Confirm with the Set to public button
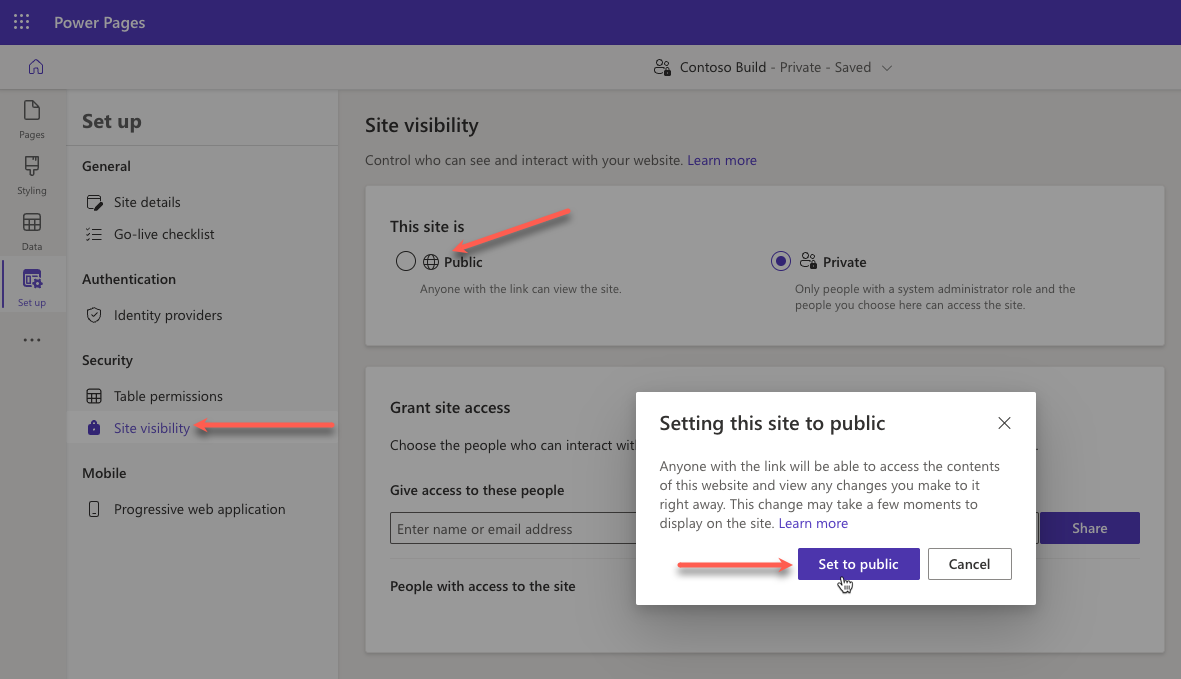 (858, 563)
